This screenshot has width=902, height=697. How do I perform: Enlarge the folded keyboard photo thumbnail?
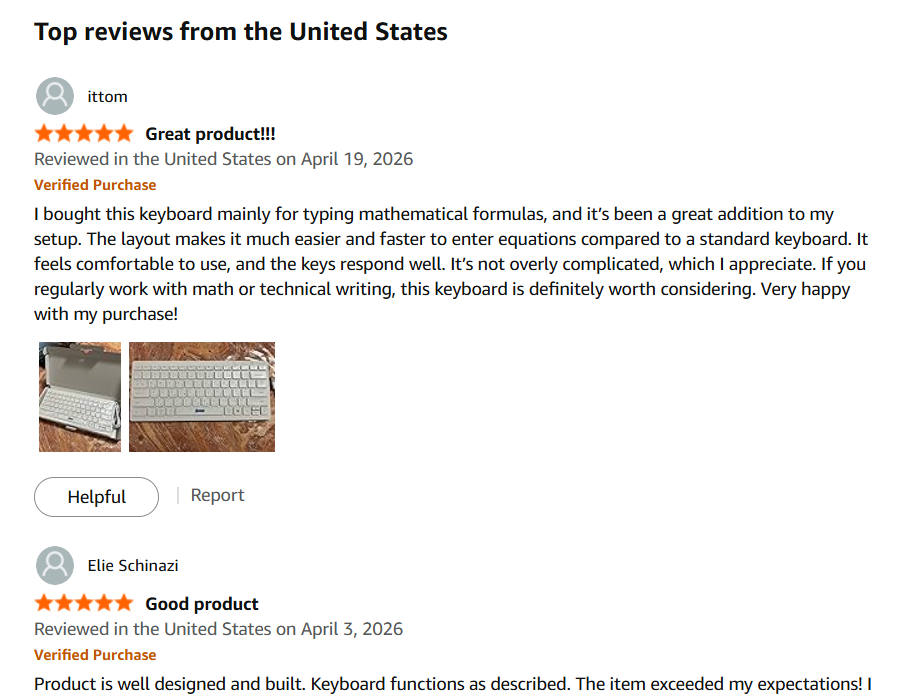pyautogui.click(x=80, y=397)
